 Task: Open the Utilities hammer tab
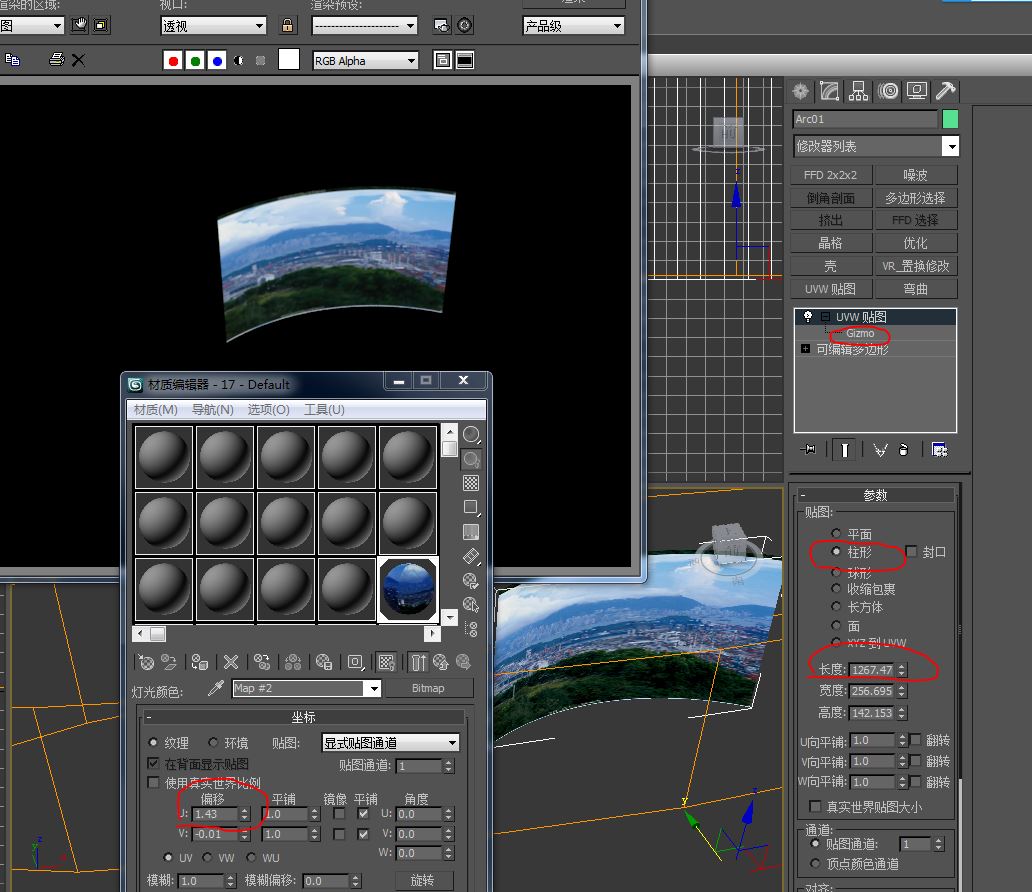tap(946, 91)
